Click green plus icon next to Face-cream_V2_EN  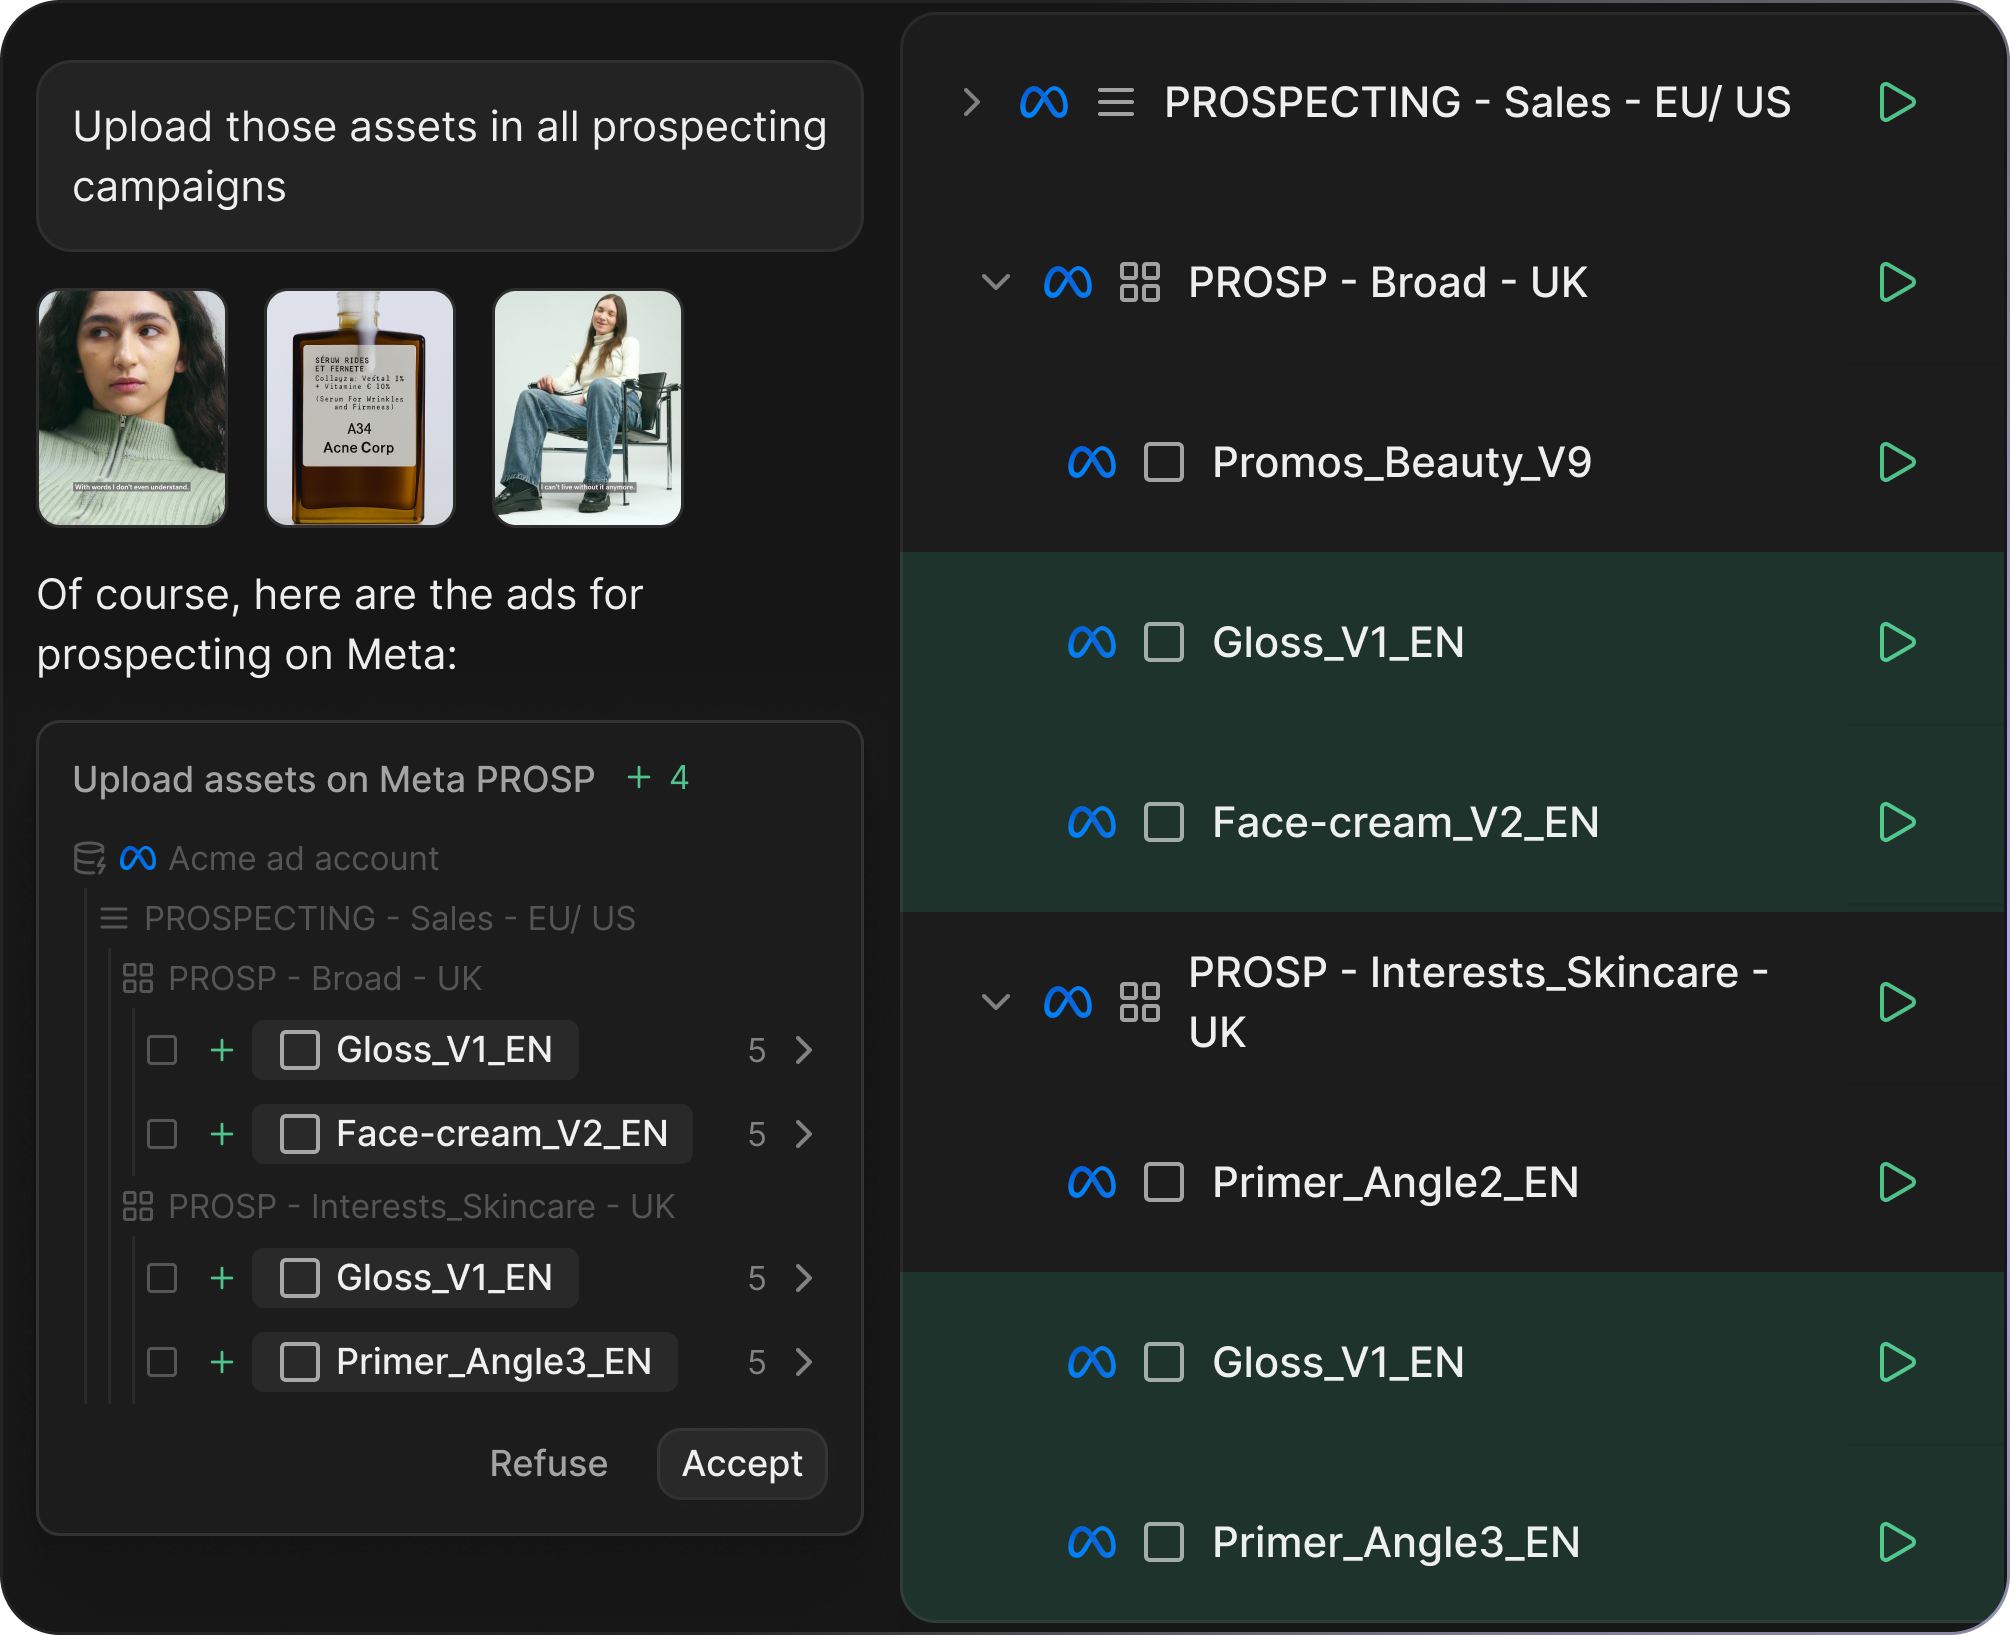[222, 1134]
